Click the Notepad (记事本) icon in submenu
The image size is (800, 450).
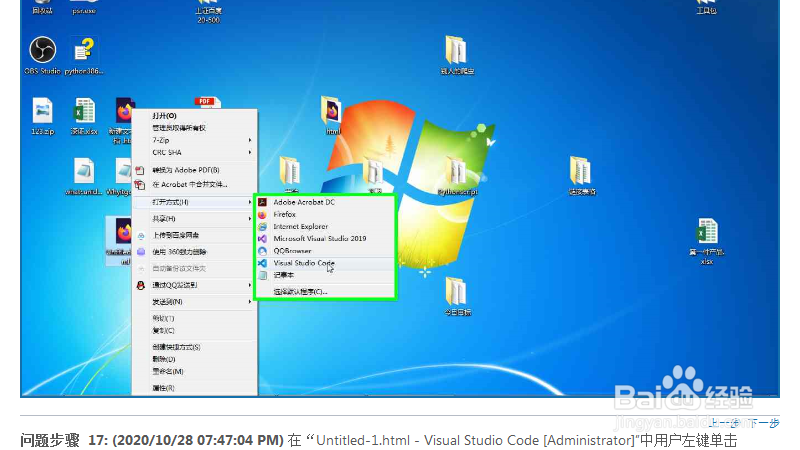point(262,275)
